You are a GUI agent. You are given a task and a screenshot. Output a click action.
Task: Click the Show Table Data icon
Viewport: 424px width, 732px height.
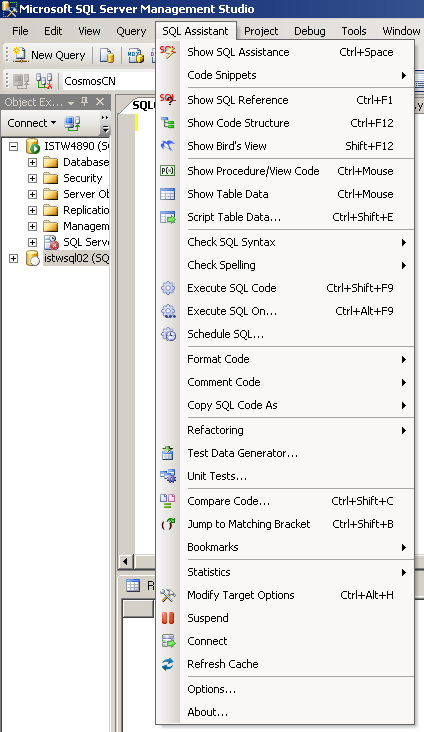coord(168,194)
